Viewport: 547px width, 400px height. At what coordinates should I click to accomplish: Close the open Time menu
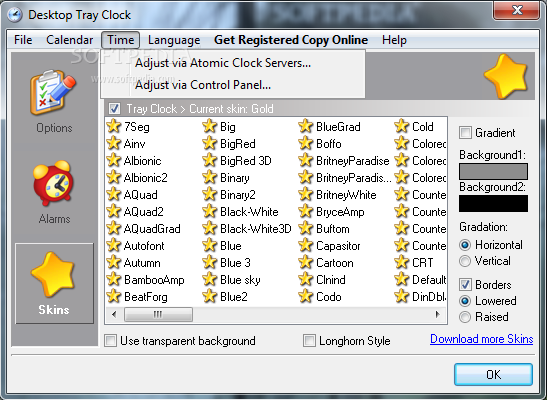pos(120,40)
